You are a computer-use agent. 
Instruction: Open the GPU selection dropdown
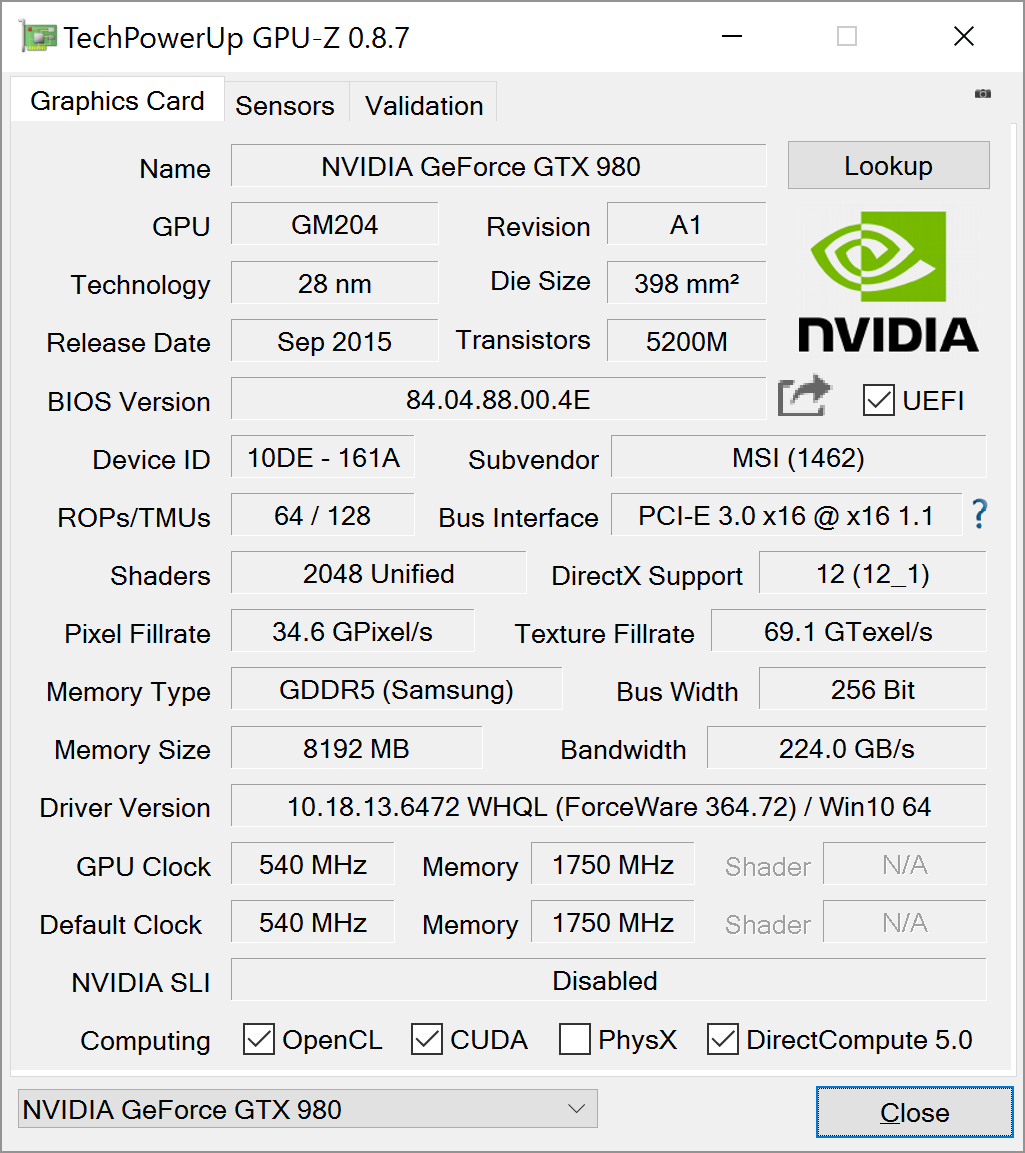308,1109
